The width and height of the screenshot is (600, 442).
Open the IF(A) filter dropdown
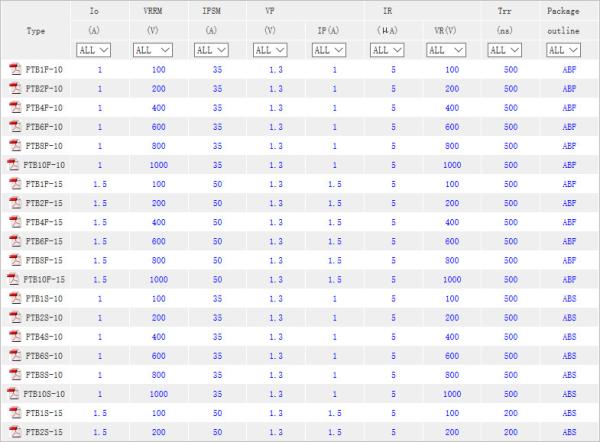[329, 50]
